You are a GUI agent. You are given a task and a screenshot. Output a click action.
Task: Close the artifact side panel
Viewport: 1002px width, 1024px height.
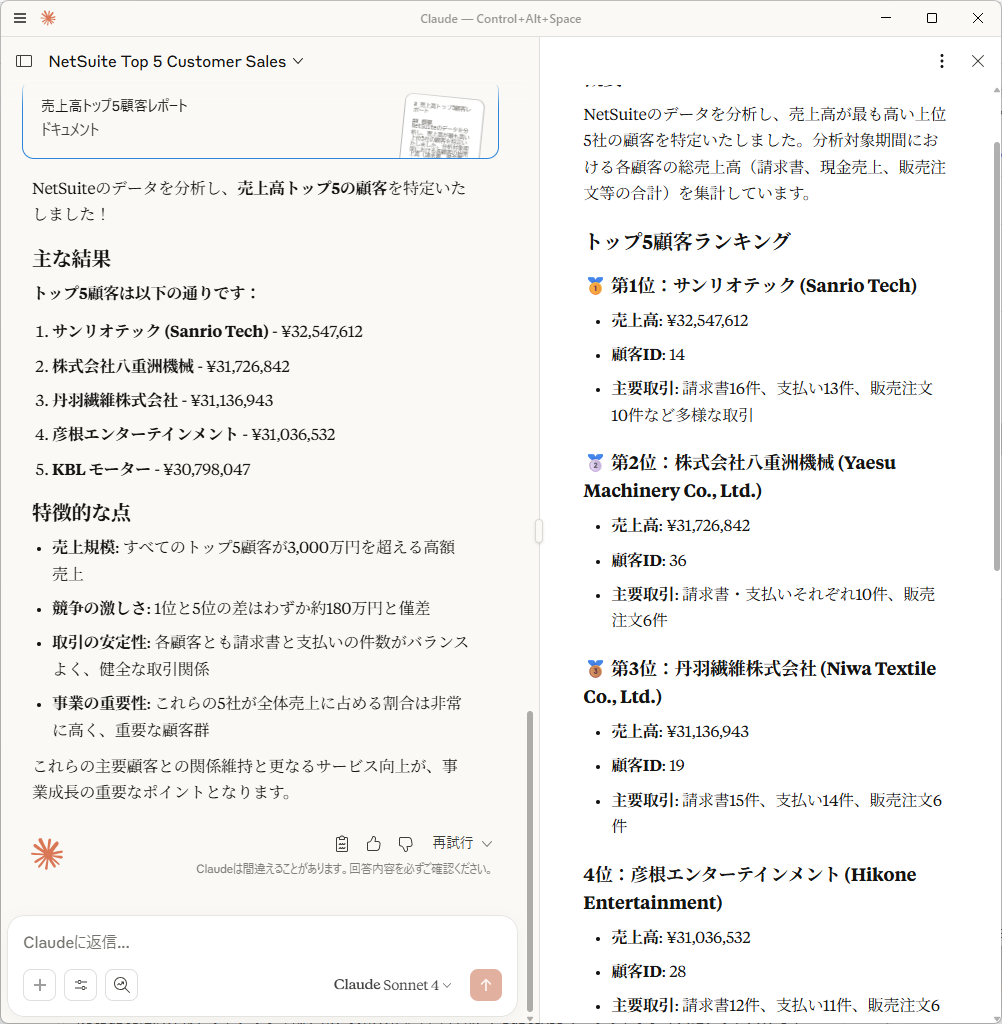[x=978, y=61]
